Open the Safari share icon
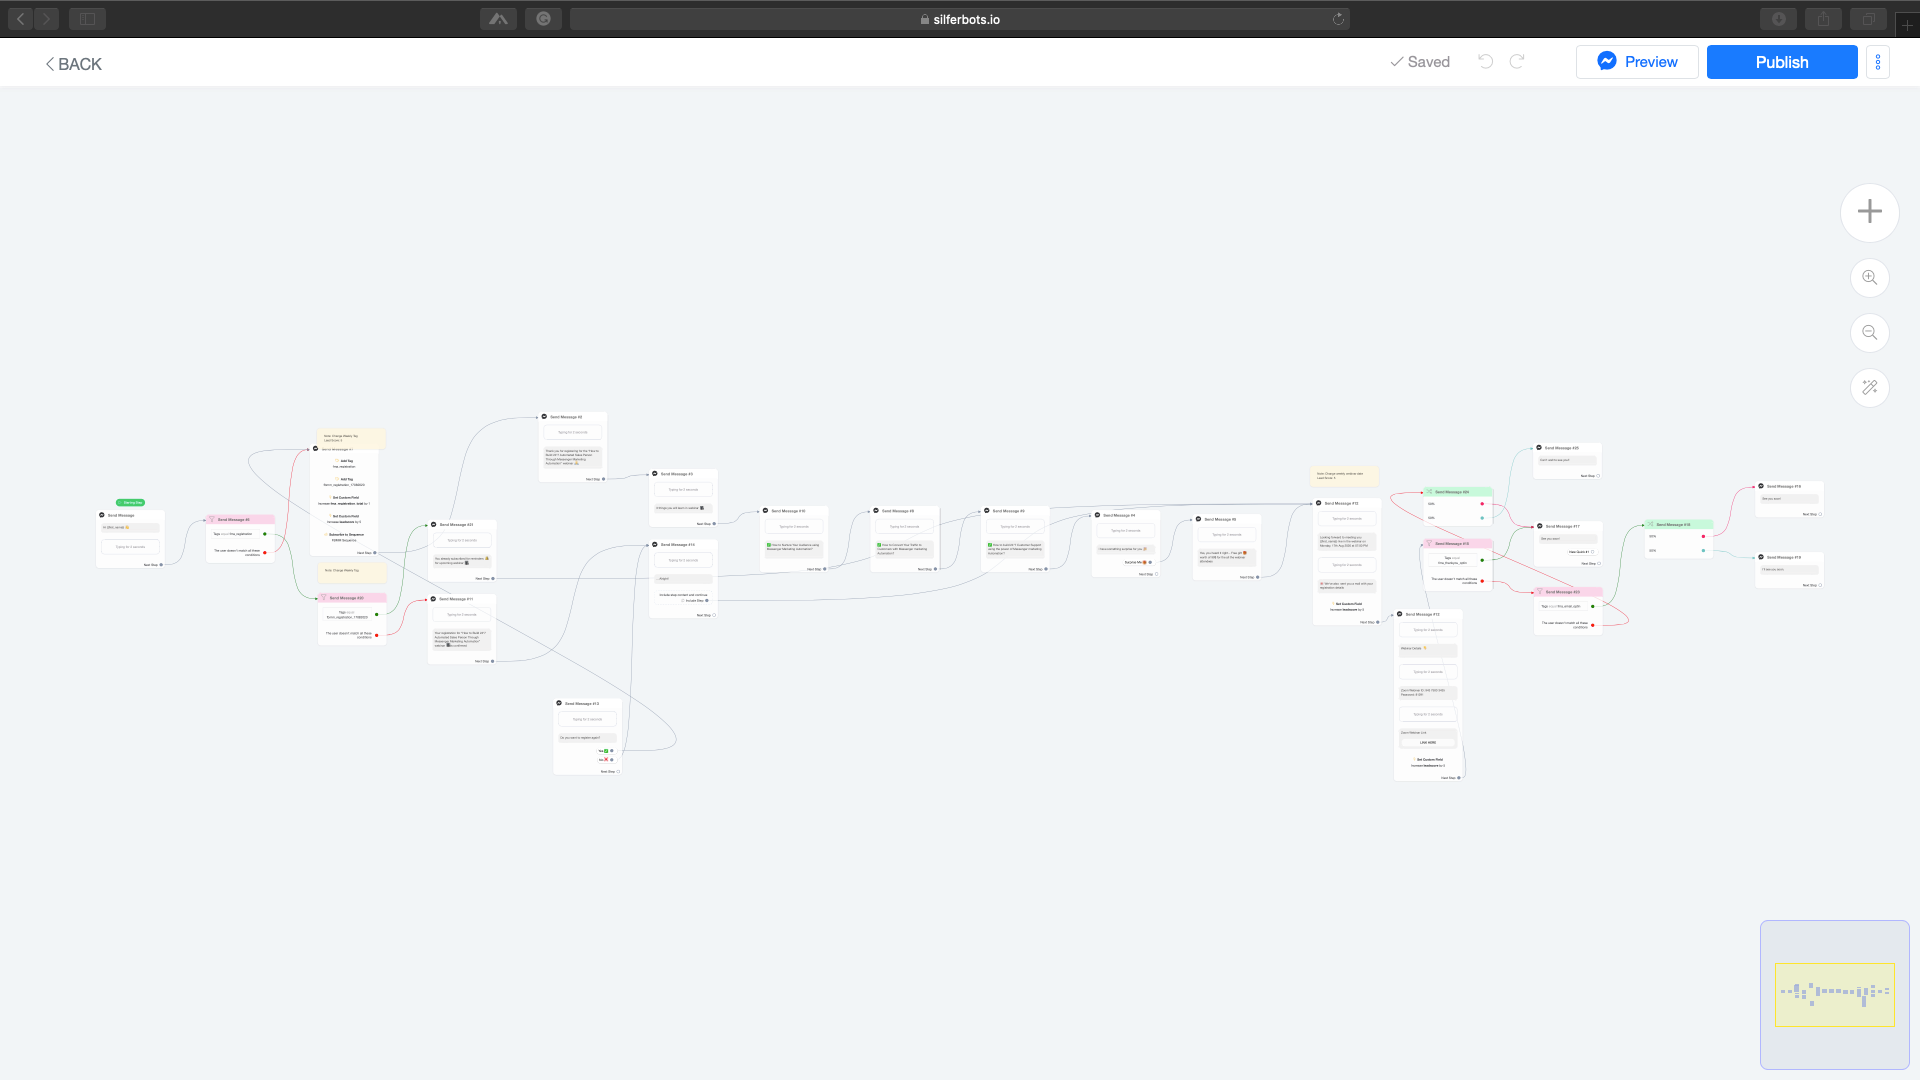Image resolution: width=1920 pixels, height=1080 pixels. click(1824, 19)
